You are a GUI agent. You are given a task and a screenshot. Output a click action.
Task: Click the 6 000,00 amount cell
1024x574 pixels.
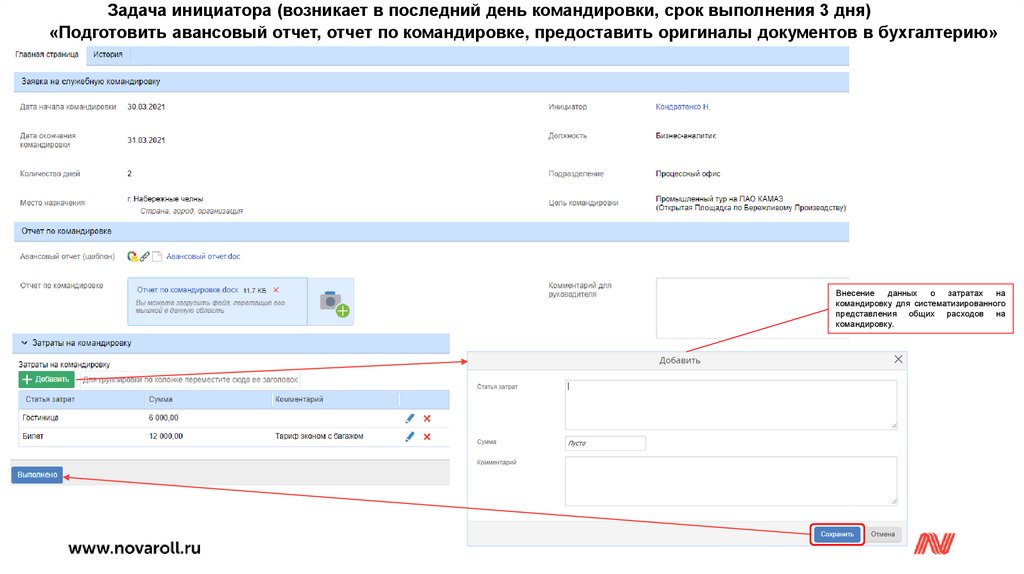click(164, 418)
